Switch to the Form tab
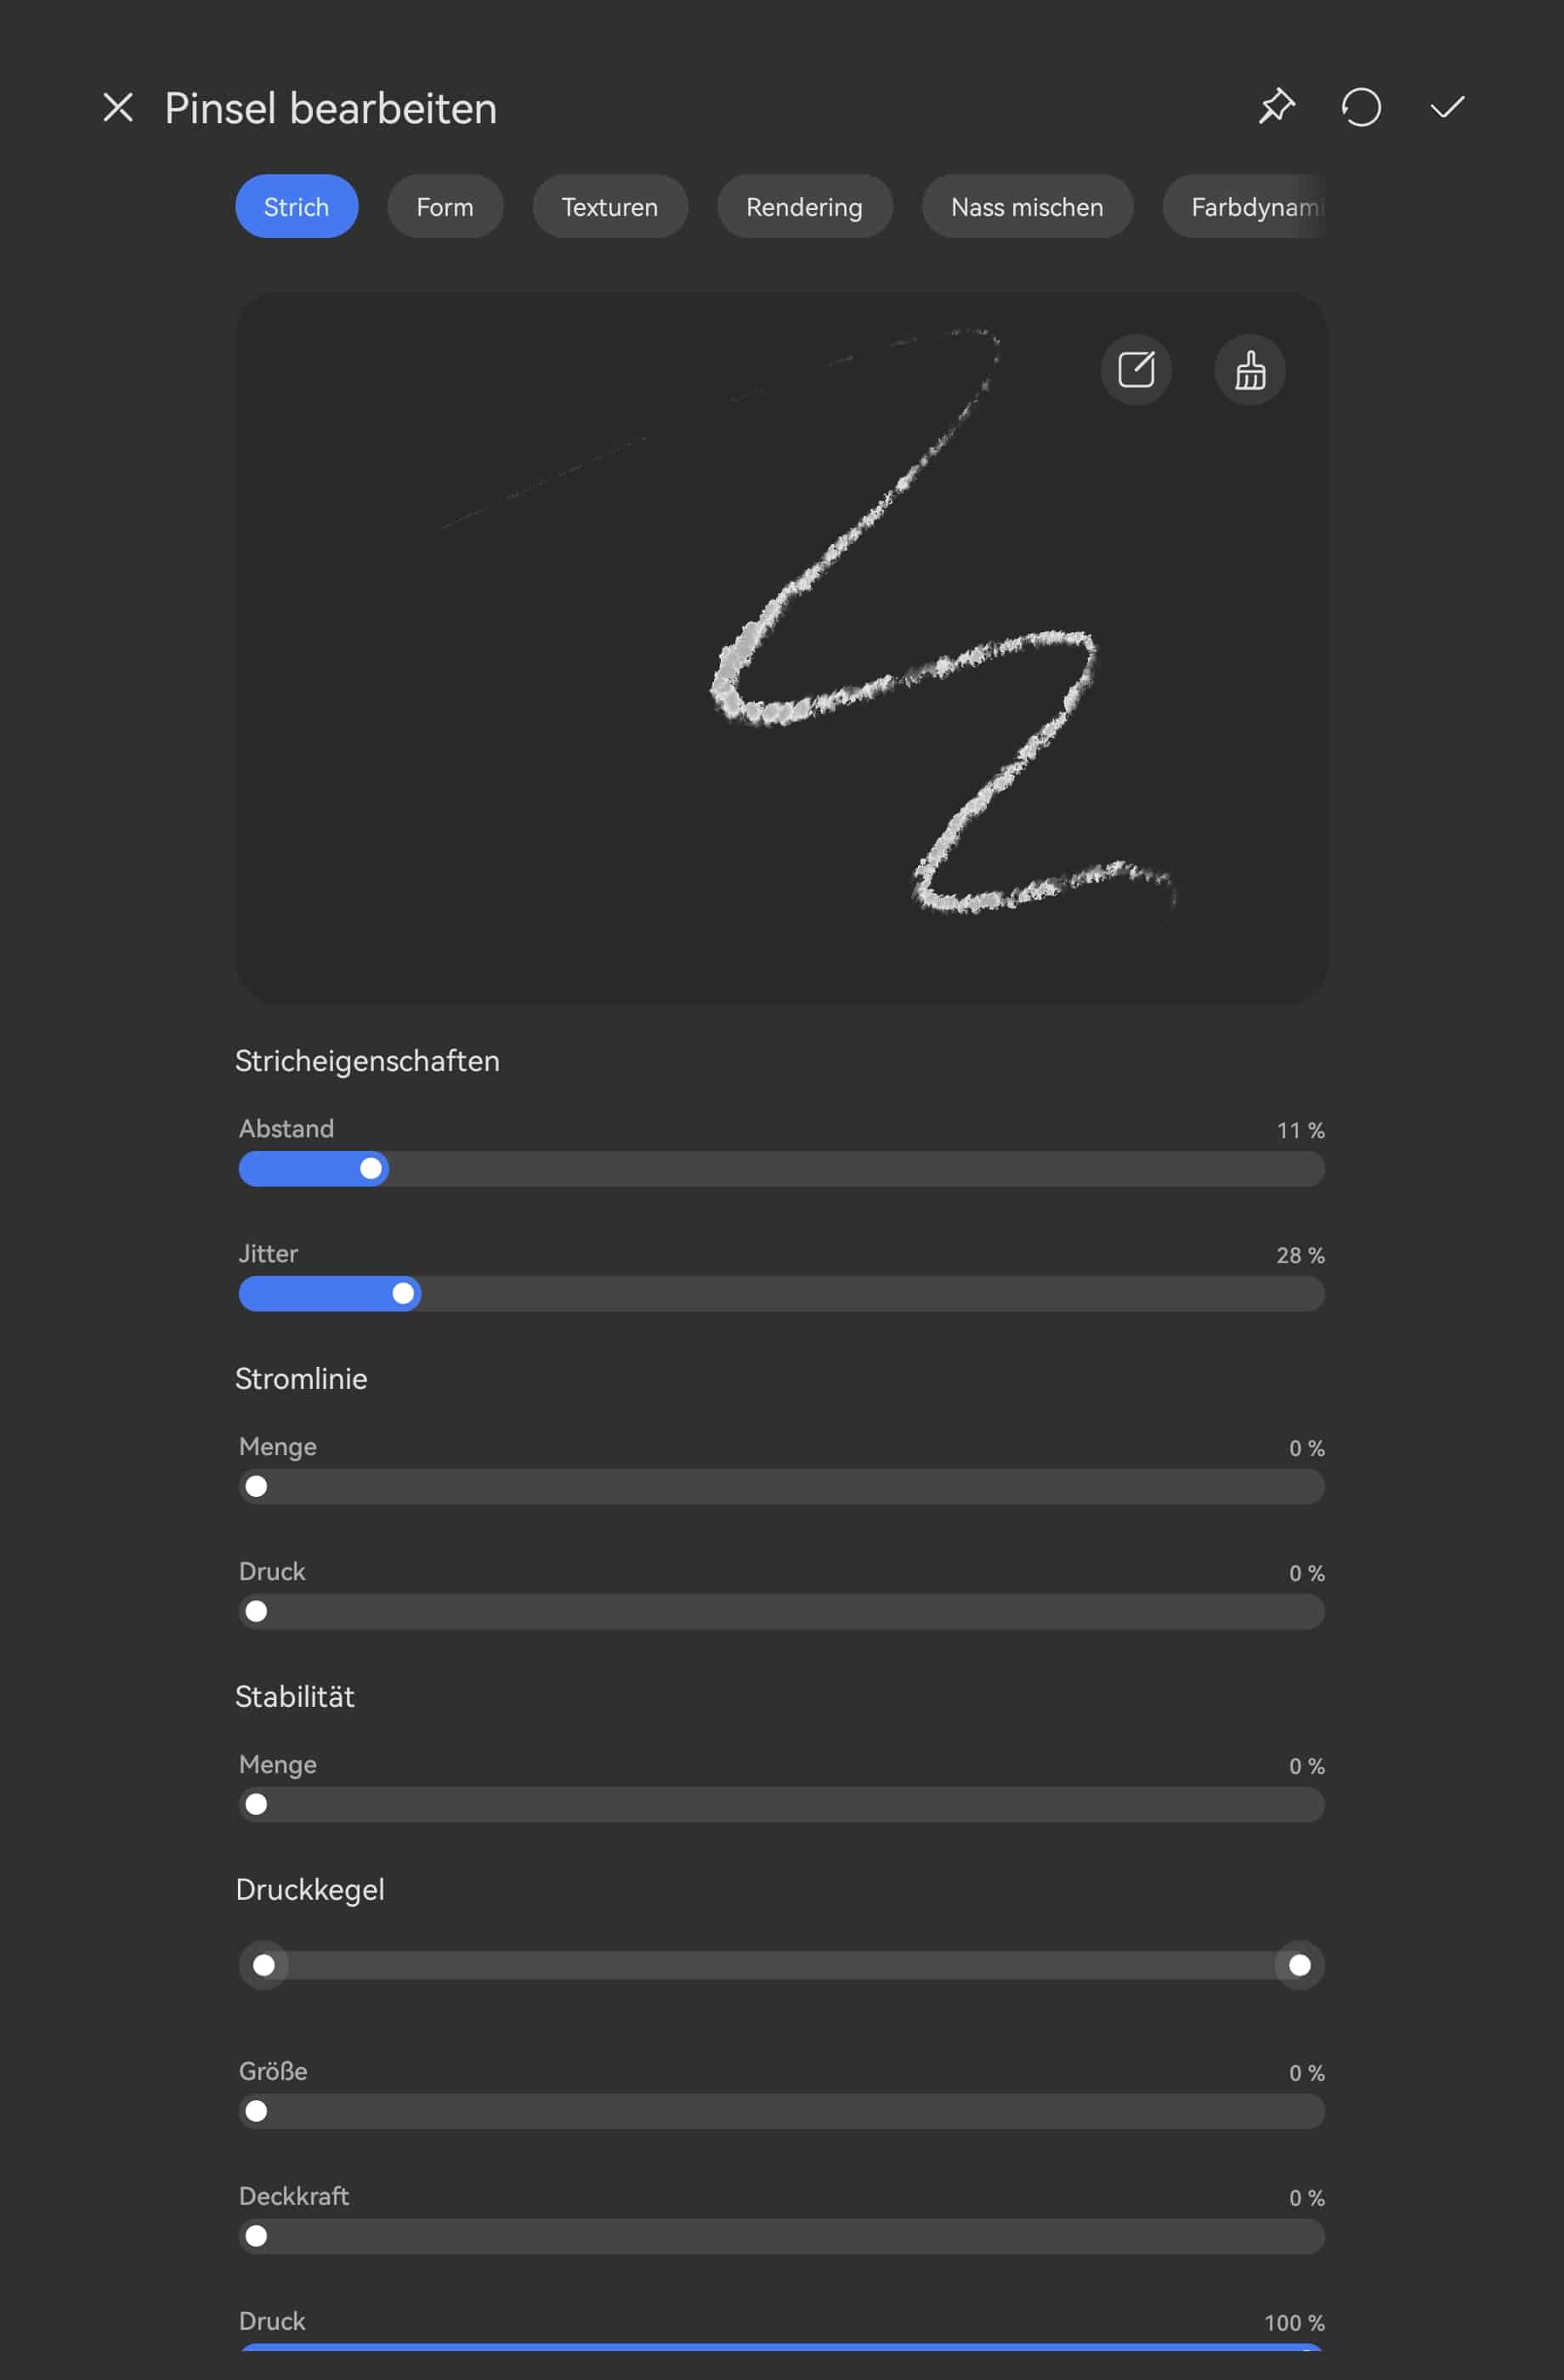 [445, 207]
